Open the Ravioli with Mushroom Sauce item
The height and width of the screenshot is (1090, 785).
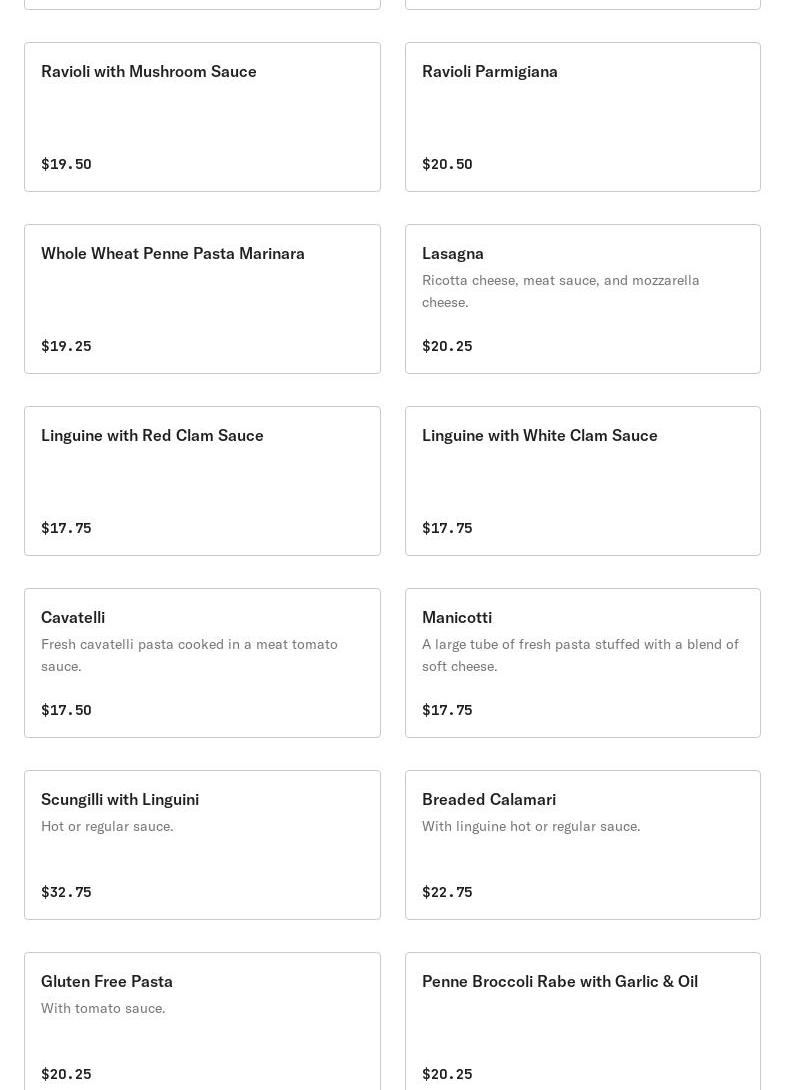tap(202, 116)
